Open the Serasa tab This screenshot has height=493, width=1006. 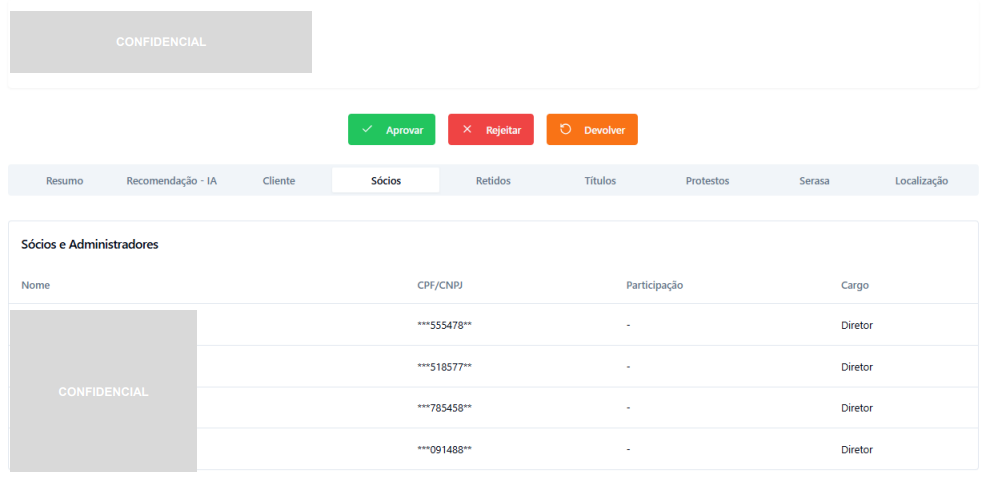pos(814,181)
